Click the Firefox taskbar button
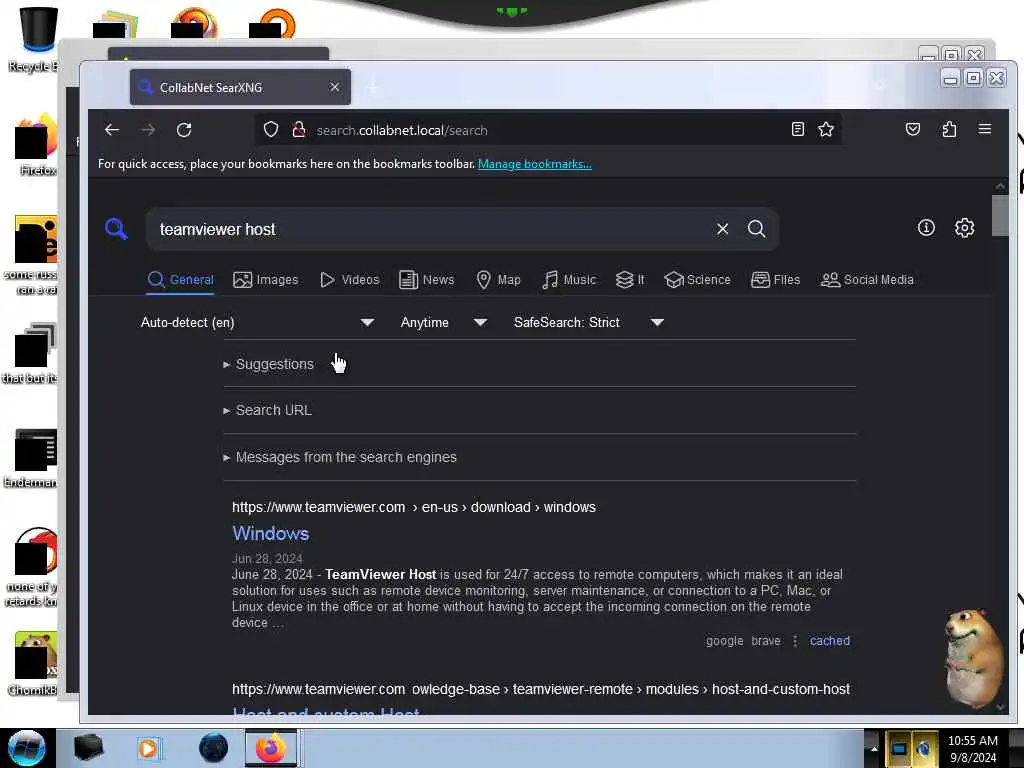 click(x=271, y=748)
